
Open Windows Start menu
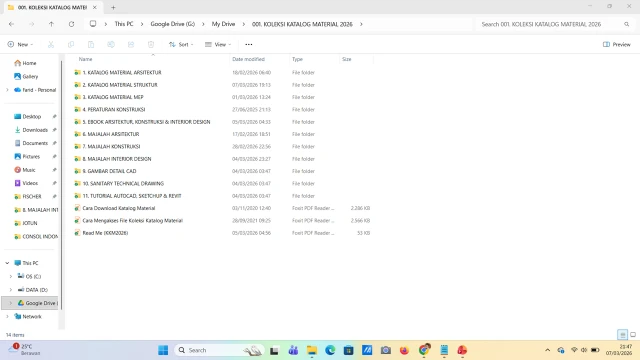(163, 350)
